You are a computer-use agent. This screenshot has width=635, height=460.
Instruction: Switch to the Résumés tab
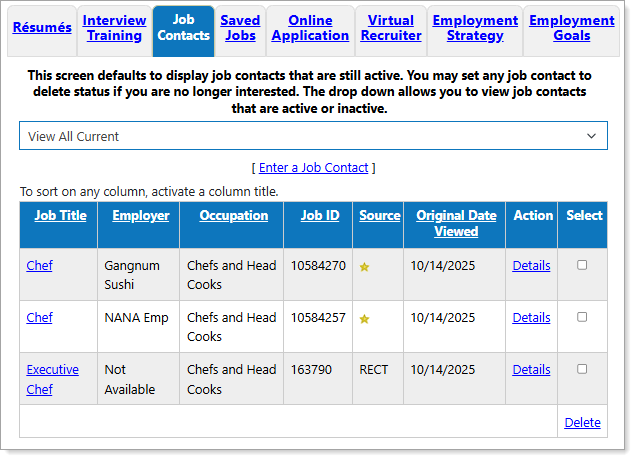coord(41,27)
